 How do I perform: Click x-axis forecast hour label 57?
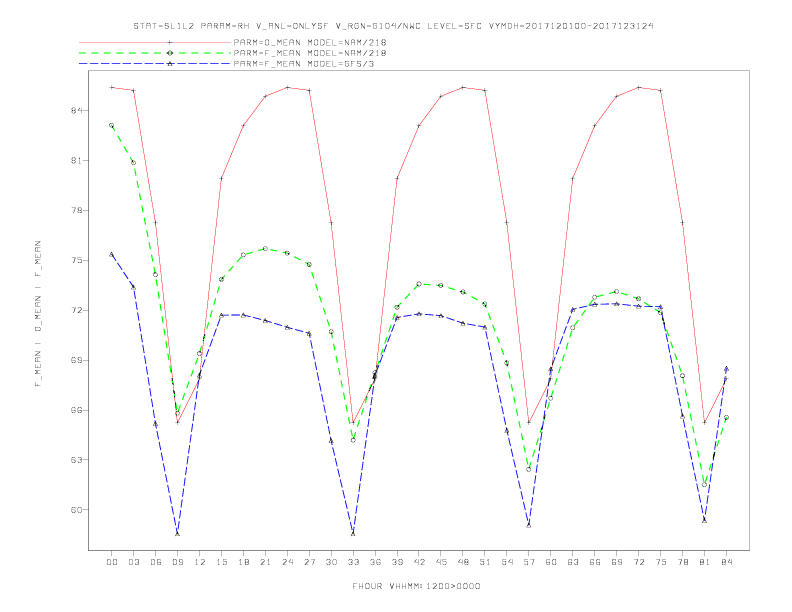coord(529,562)
